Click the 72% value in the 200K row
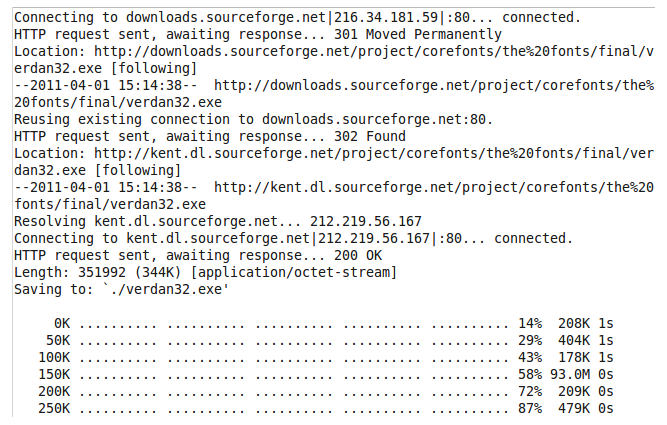Image resolution: width=667 pixels, height=425 pixels. [529, 392]
